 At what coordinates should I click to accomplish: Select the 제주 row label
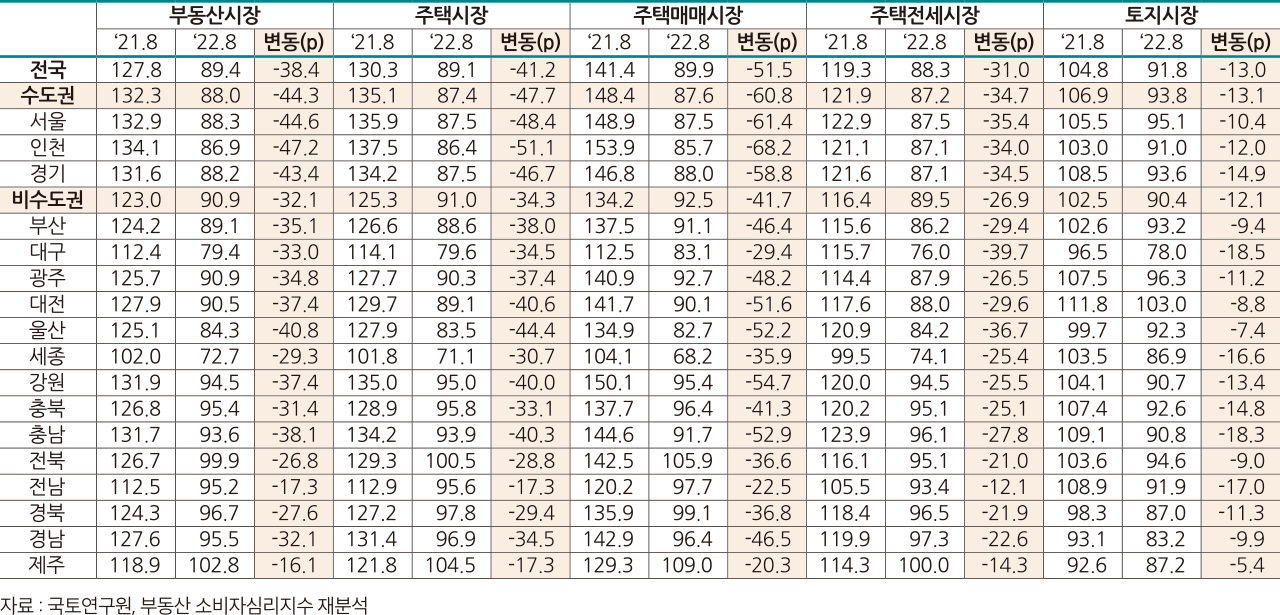click(x=48, y=564)
